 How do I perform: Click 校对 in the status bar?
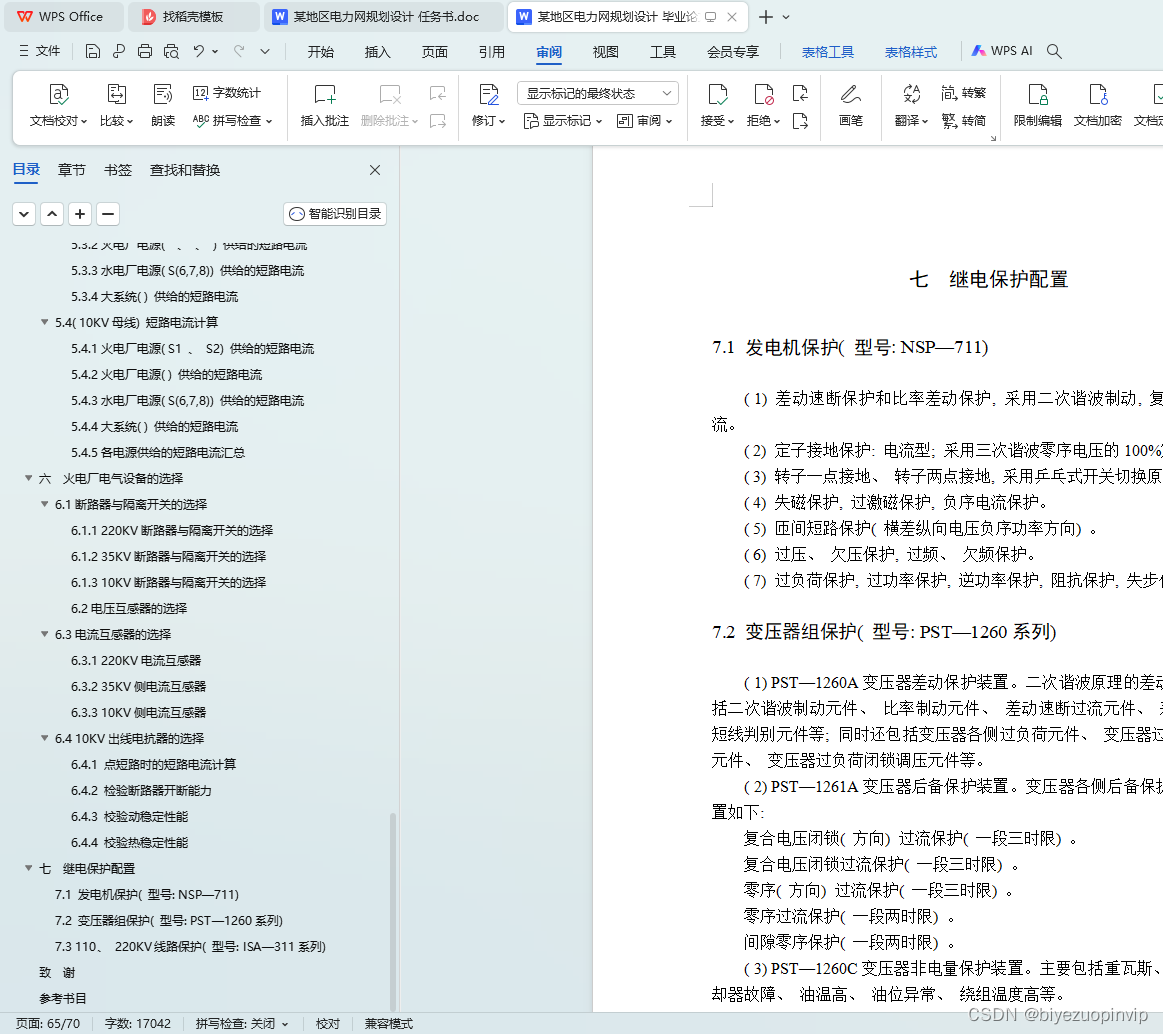pyautogui.click(x=328, y=1024)
